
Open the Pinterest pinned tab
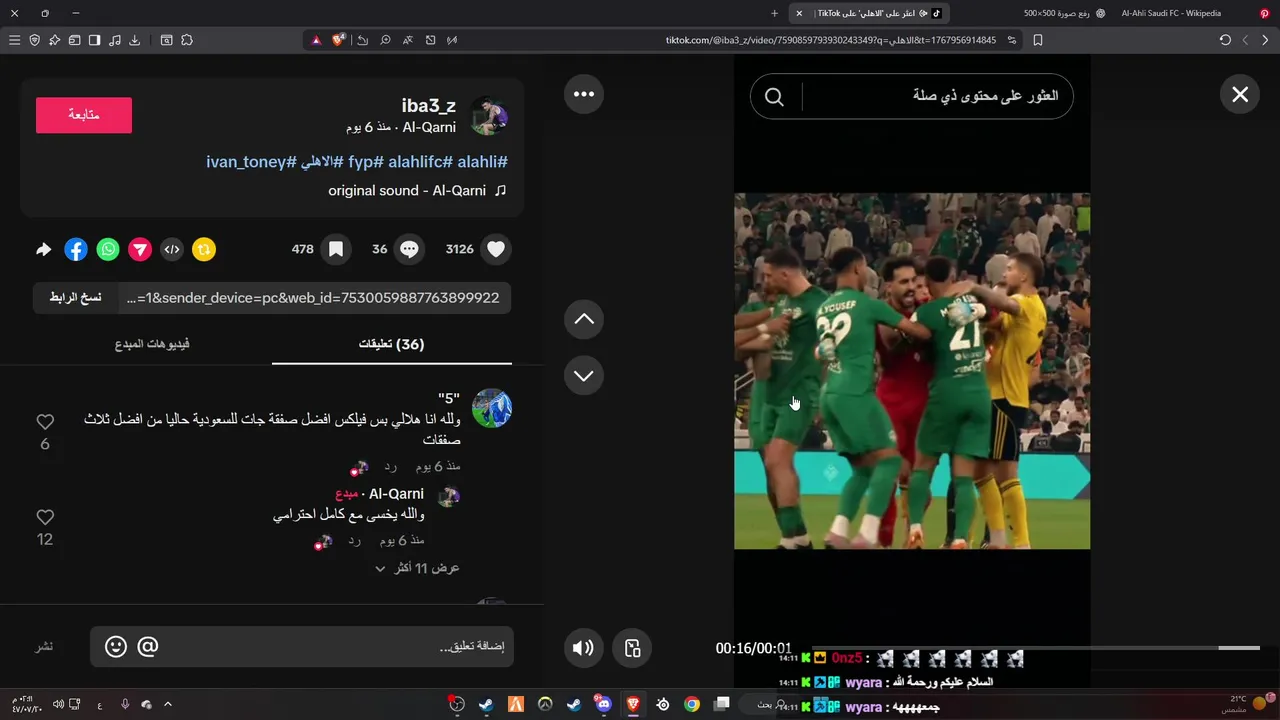[1264, 13]
